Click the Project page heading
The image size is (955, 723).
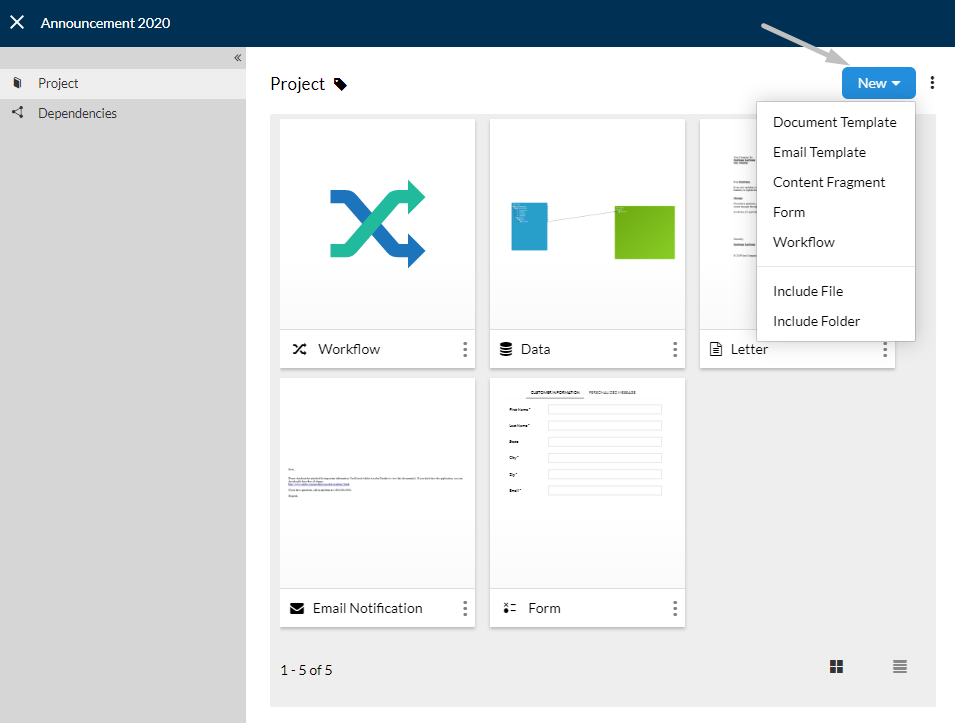point(298,84)
